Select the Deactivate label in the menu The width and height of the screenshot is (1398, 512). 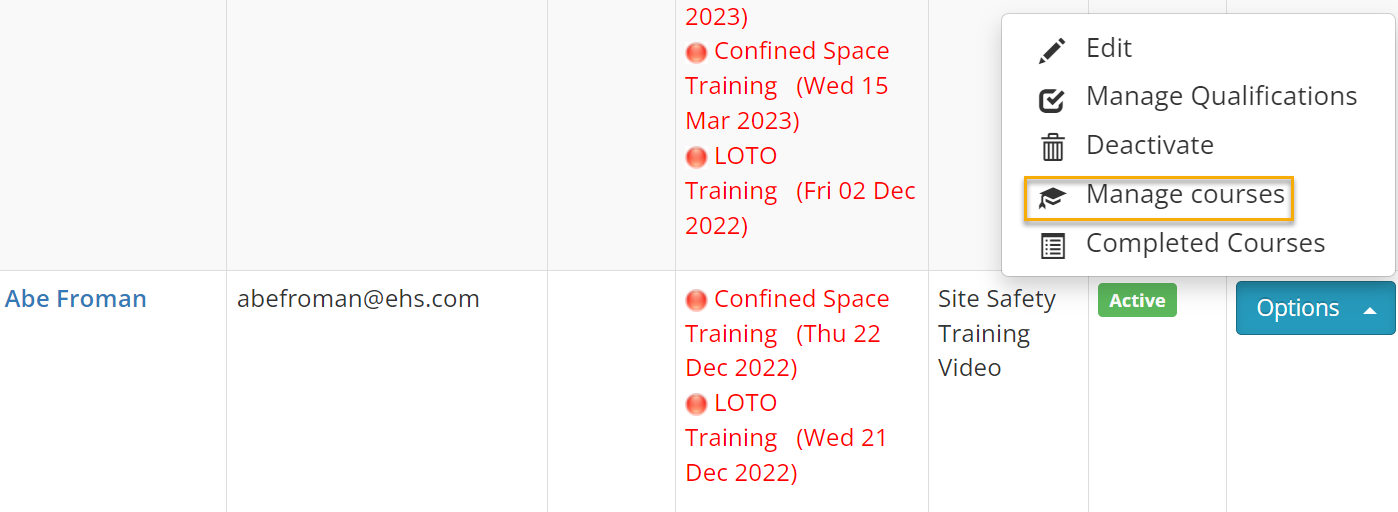click(x=1149, y=145)
